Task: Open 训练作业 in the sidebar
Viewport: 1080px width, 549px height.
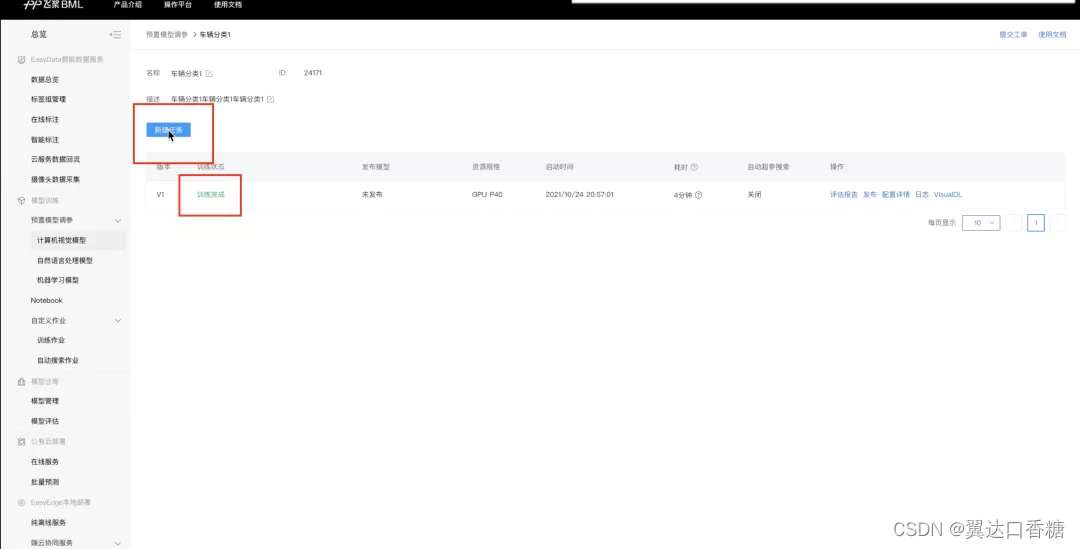Action: pos(51,340)
